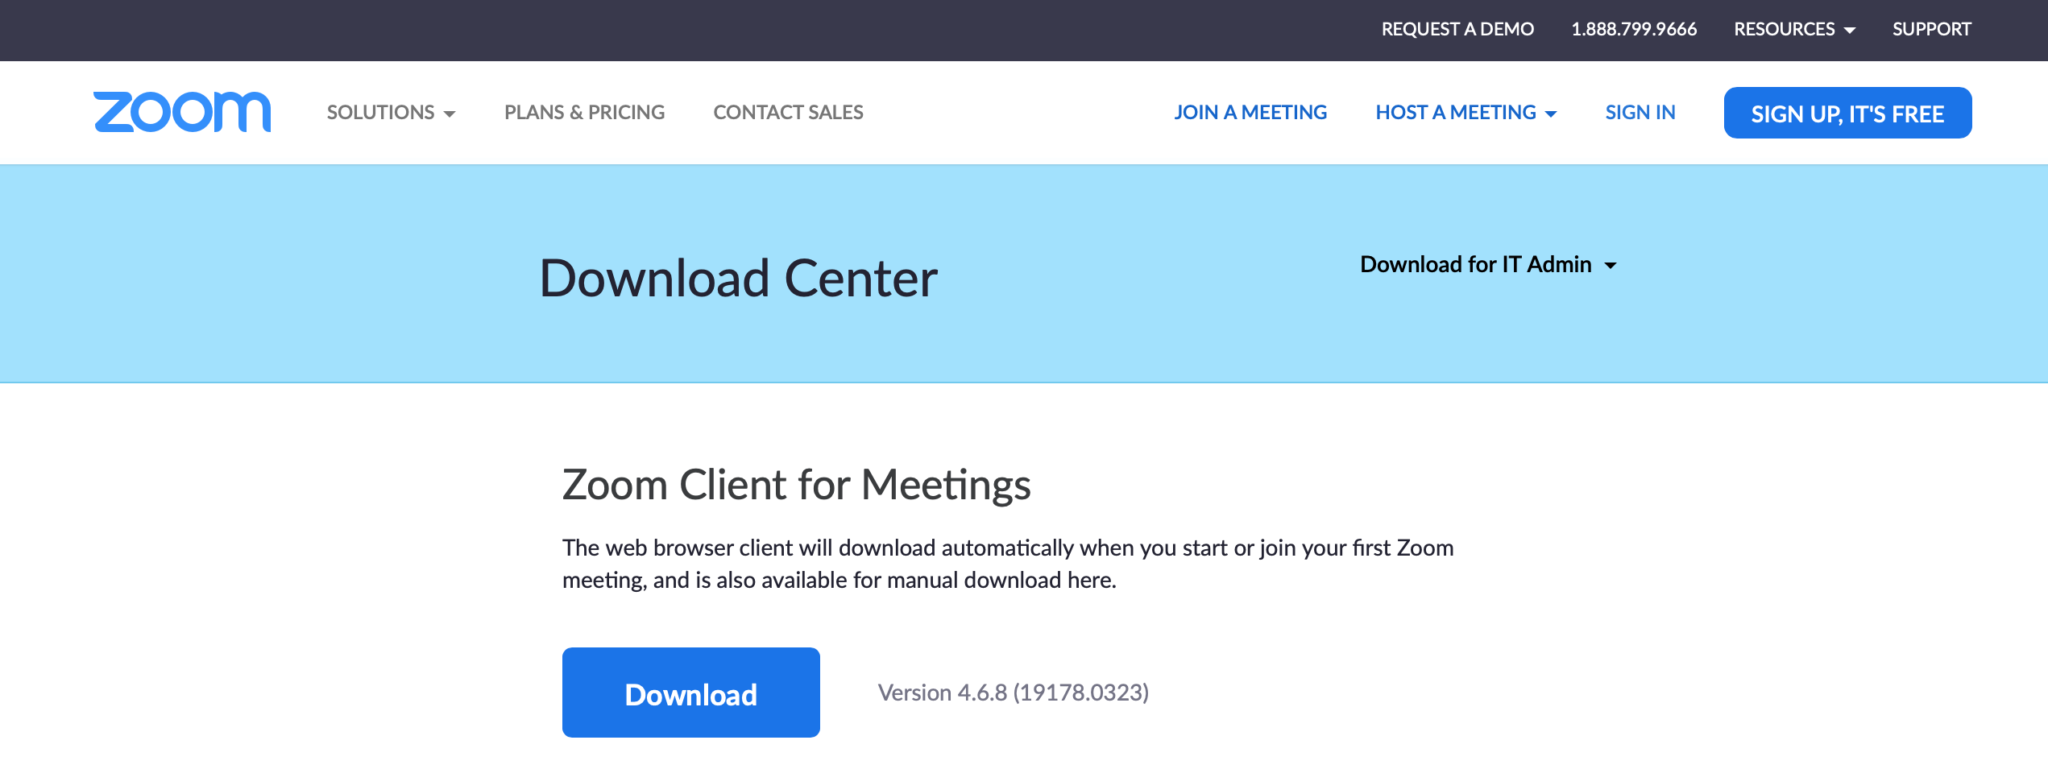Expand the Resources dropdown

(1794, 29)
